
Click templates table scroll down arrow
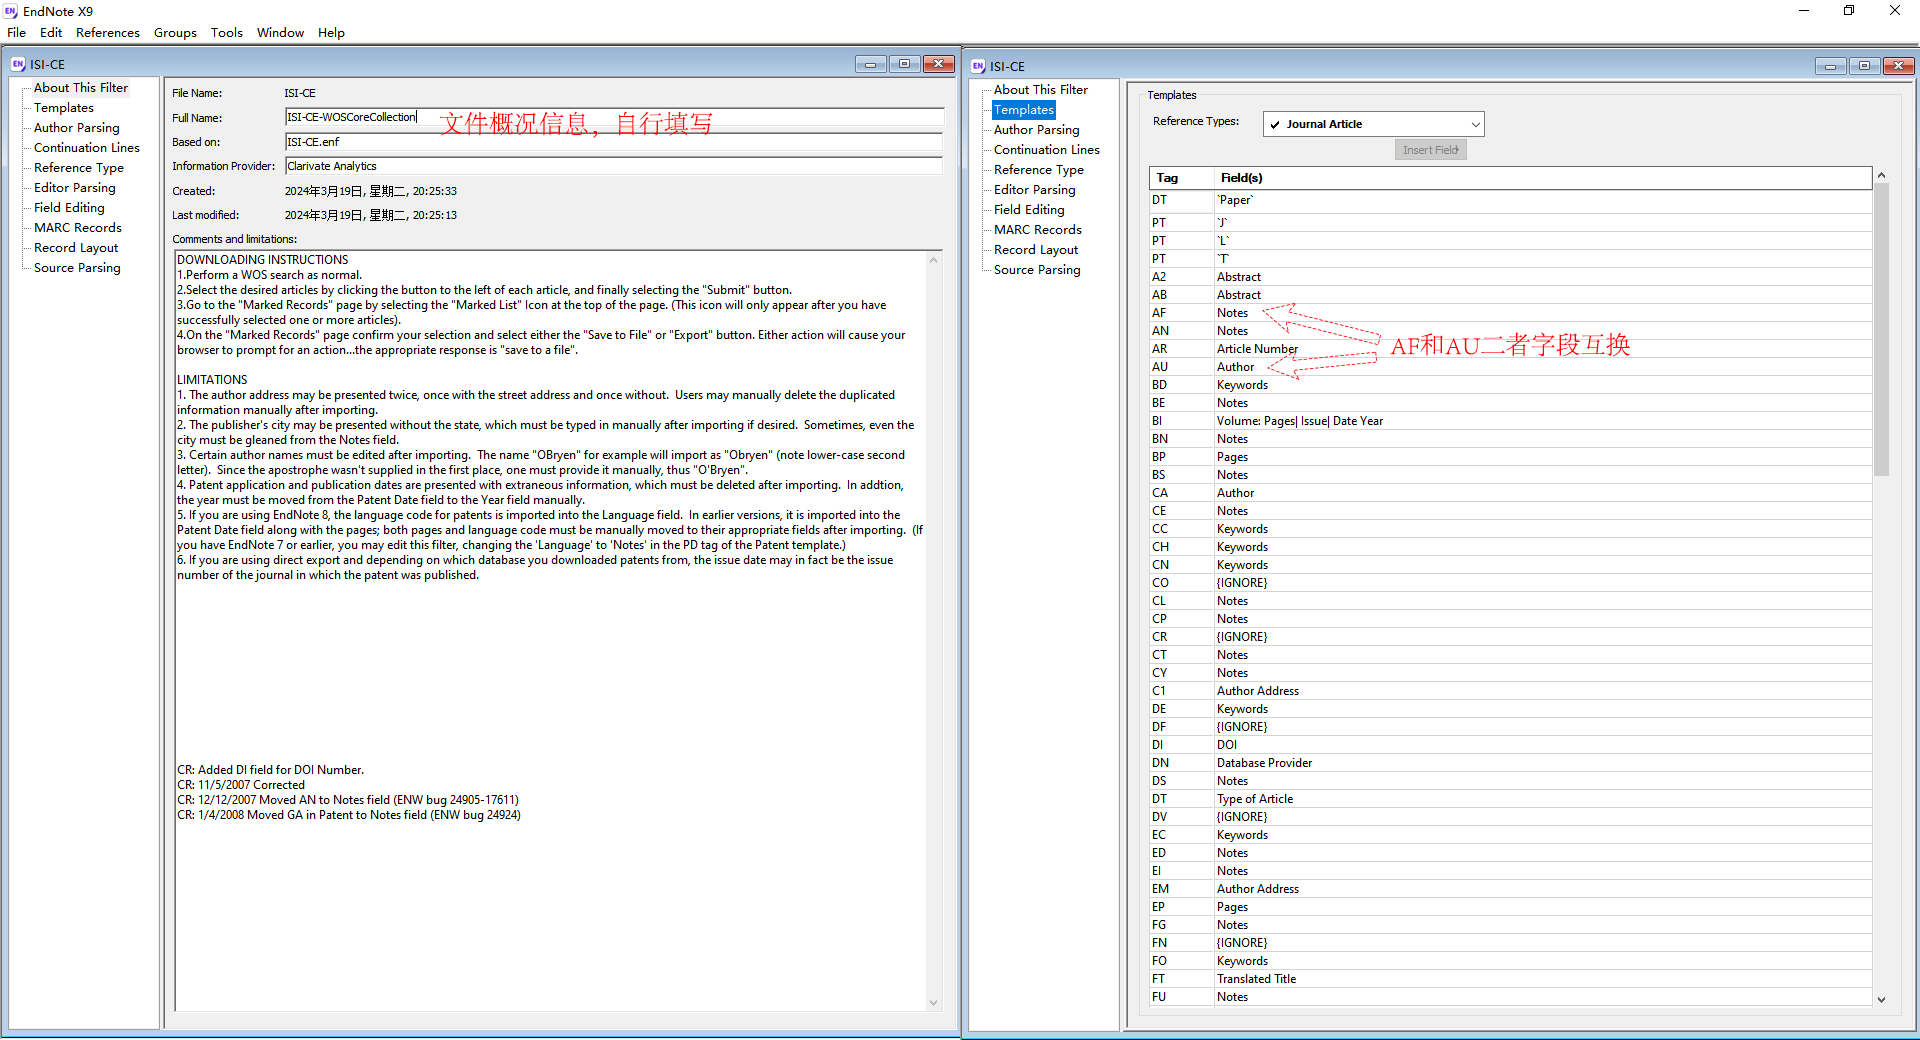[x=1881, y=999]
